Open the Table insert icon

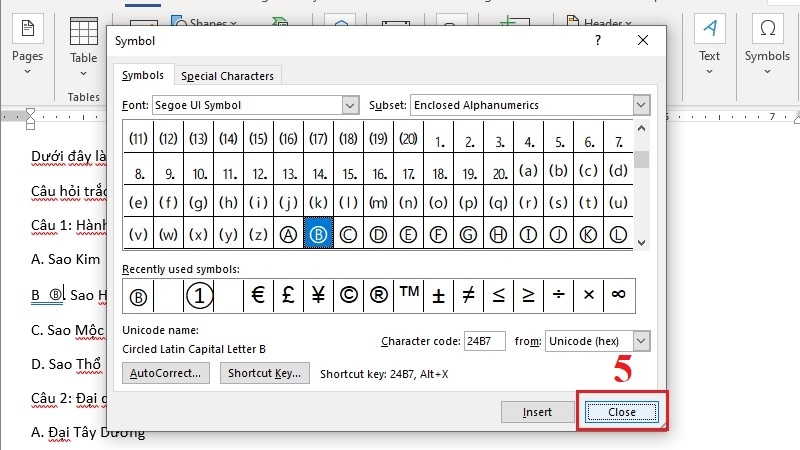84,32
